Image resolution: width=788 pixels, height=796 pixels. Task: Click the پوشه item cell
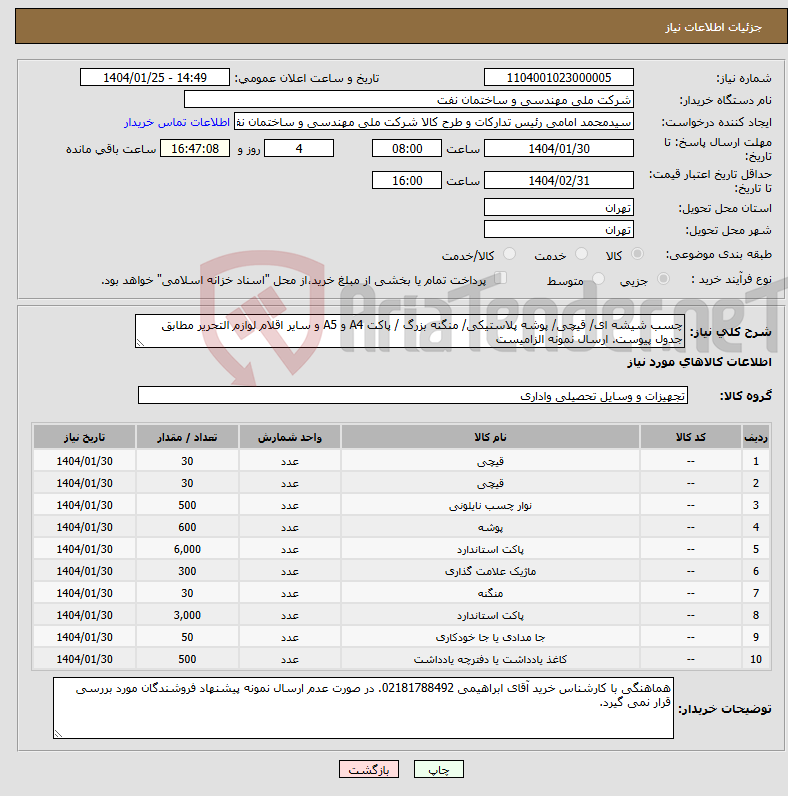490,527
